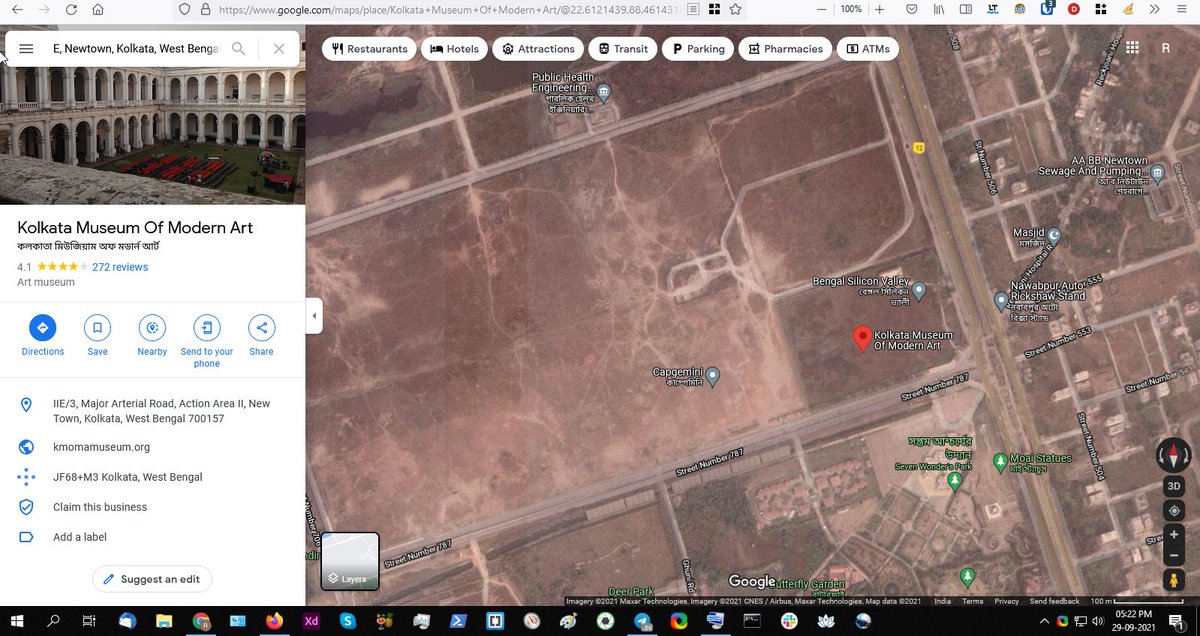1200x636 pixels.
Task: Open the Layers map type switcher
Action: coord(349,562)
